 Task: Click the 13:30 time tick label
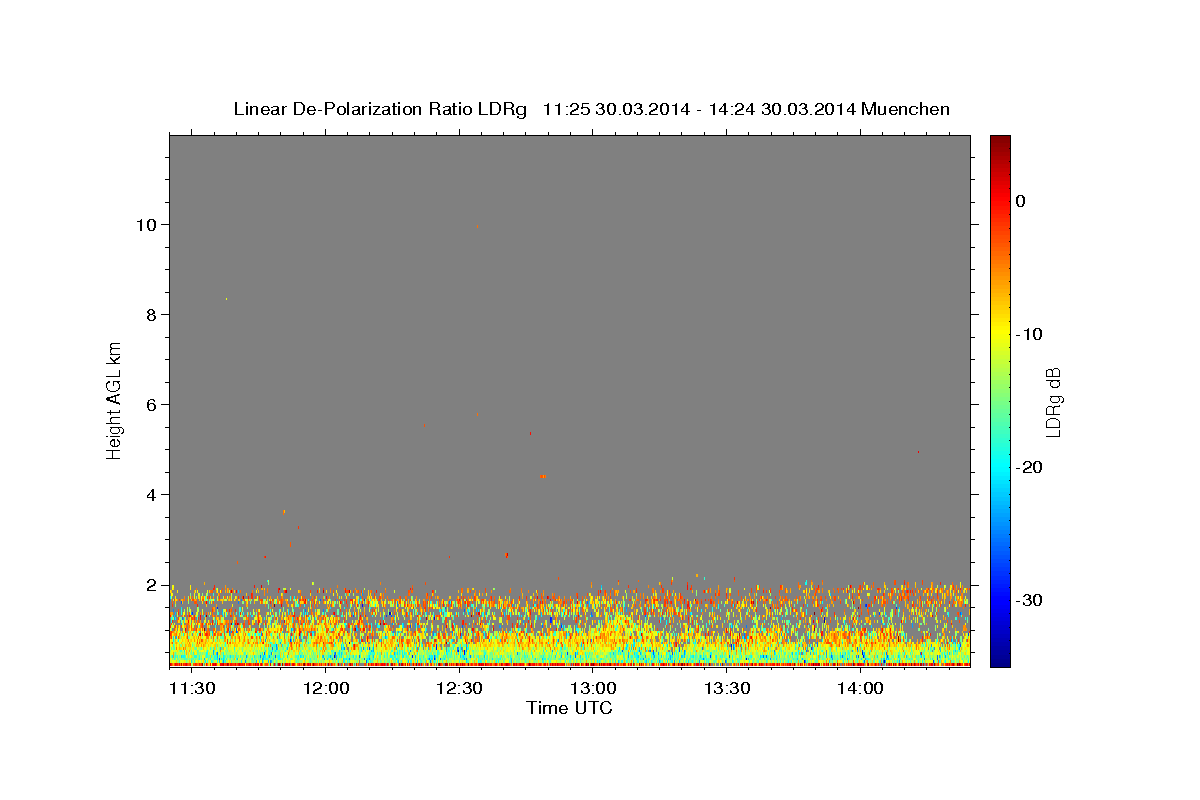pos(726,689)
